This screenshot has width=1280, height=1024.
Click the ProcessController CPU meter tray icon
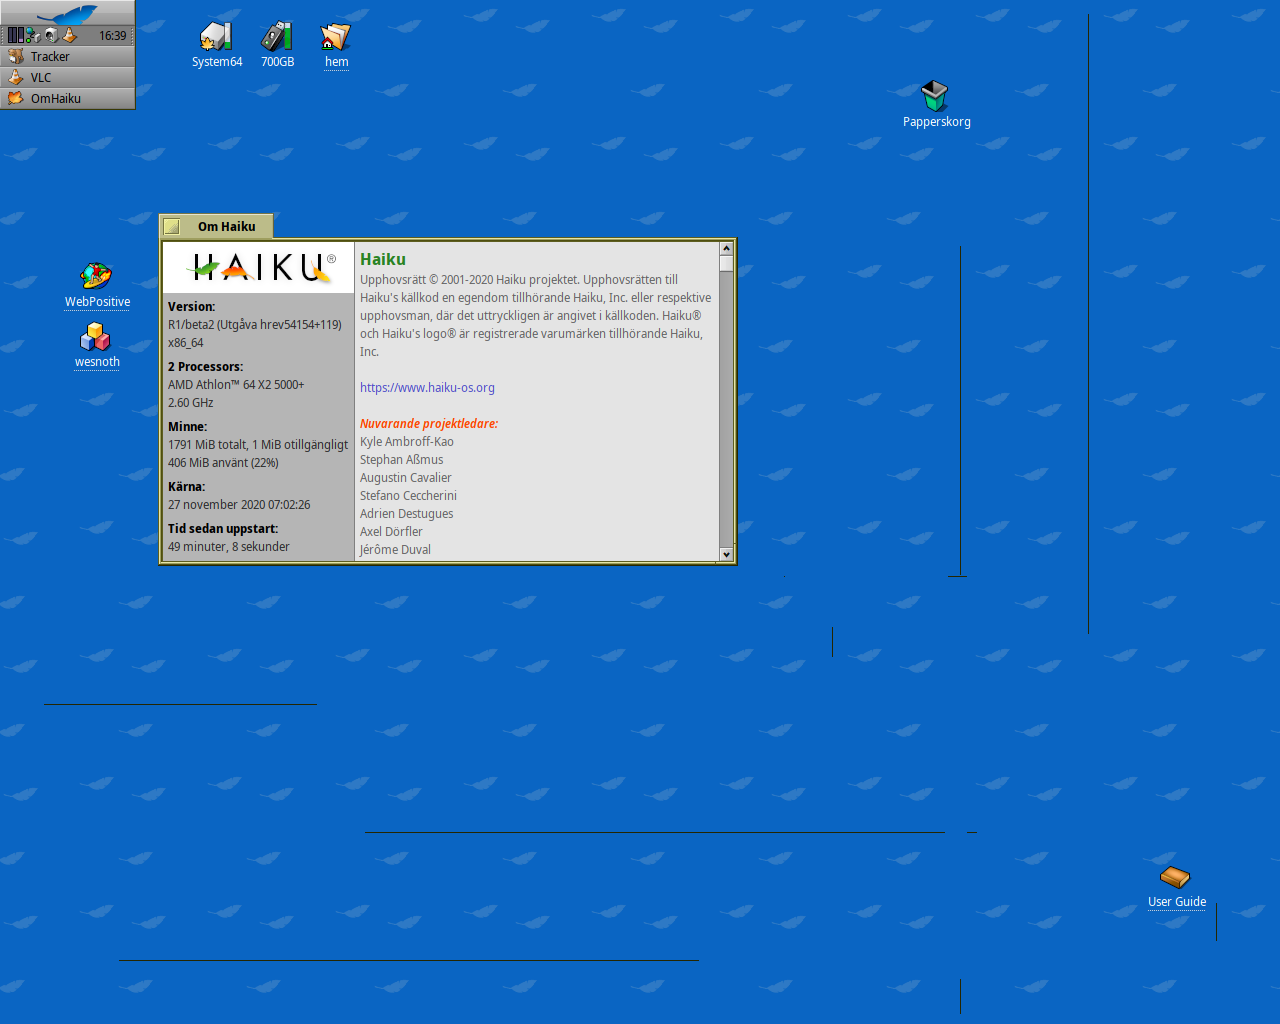point(16,35)
